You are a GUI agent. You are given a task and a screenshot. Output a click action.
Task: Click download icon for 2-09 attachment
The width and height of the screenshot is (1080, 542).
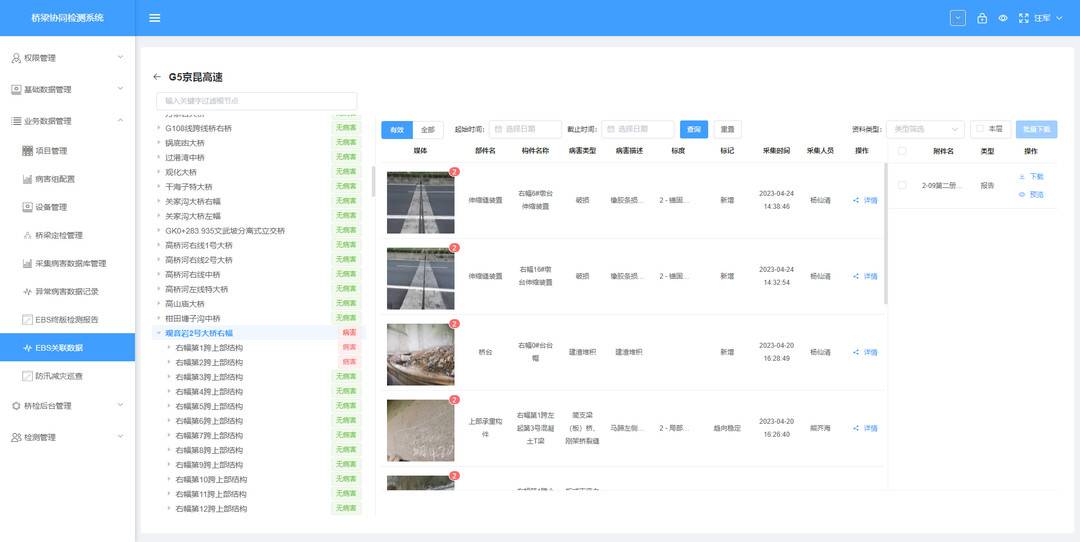coord(1022,176)
